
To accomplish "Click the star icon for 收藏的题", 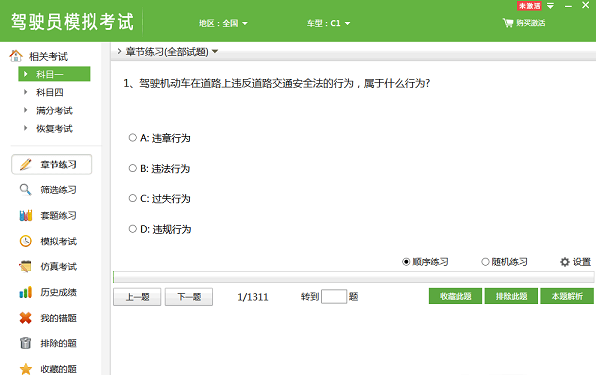I will 25,369.
